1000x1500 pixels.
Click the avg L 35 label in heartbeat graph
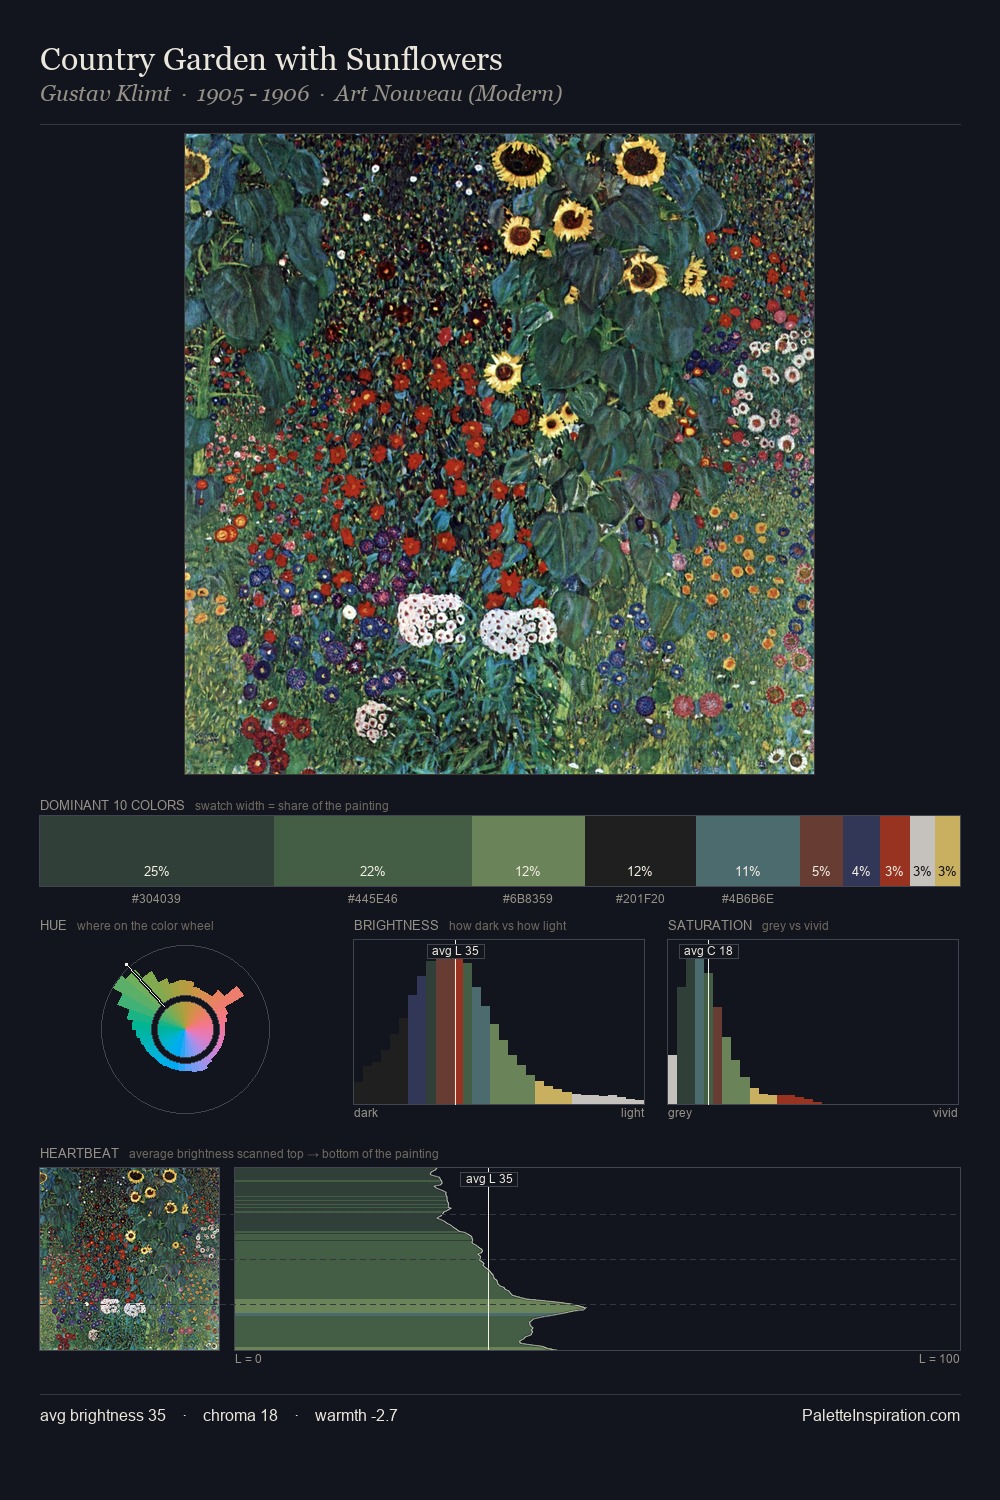pyautogui.click(x=489, y=1179)
